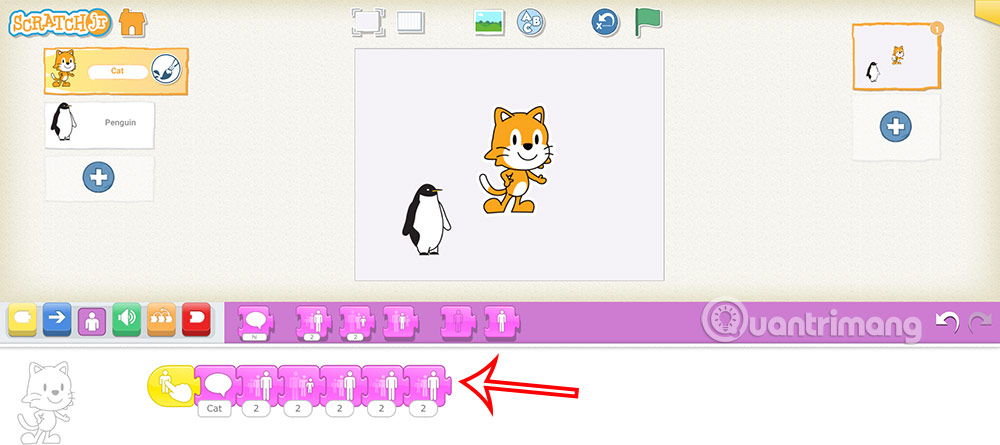Tap the final Grow block ending the script
The height and width of the screenshot is (445, 1000).
click(427, 386)
